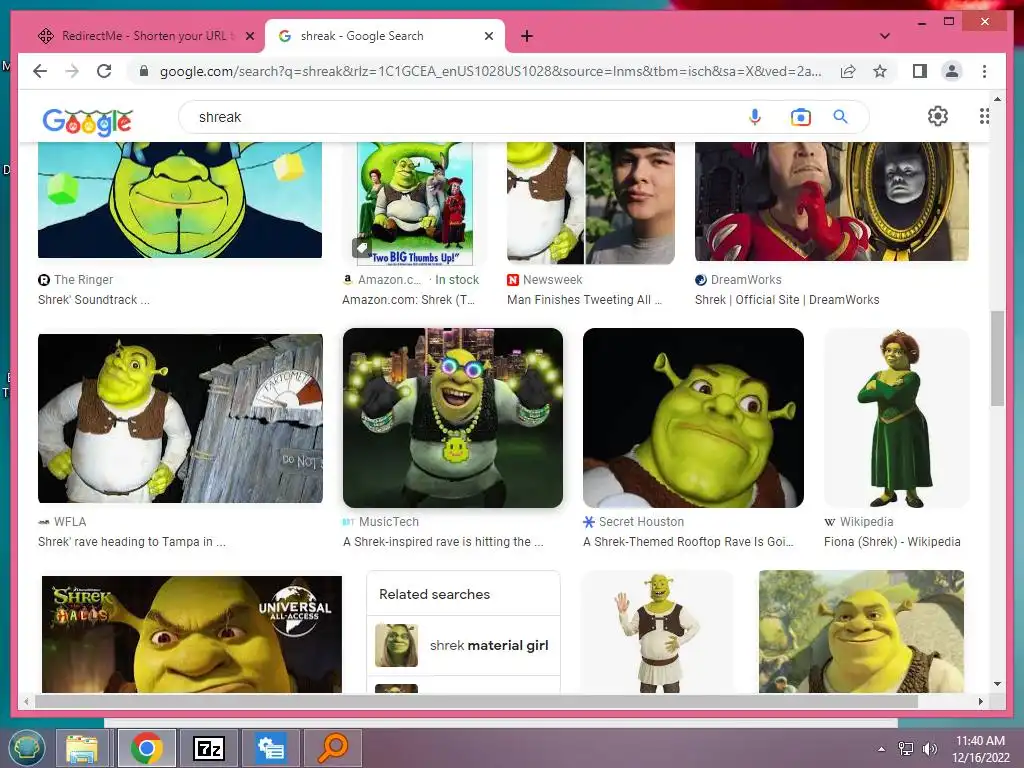Open the waving Shrek costume image

(657, 632)
